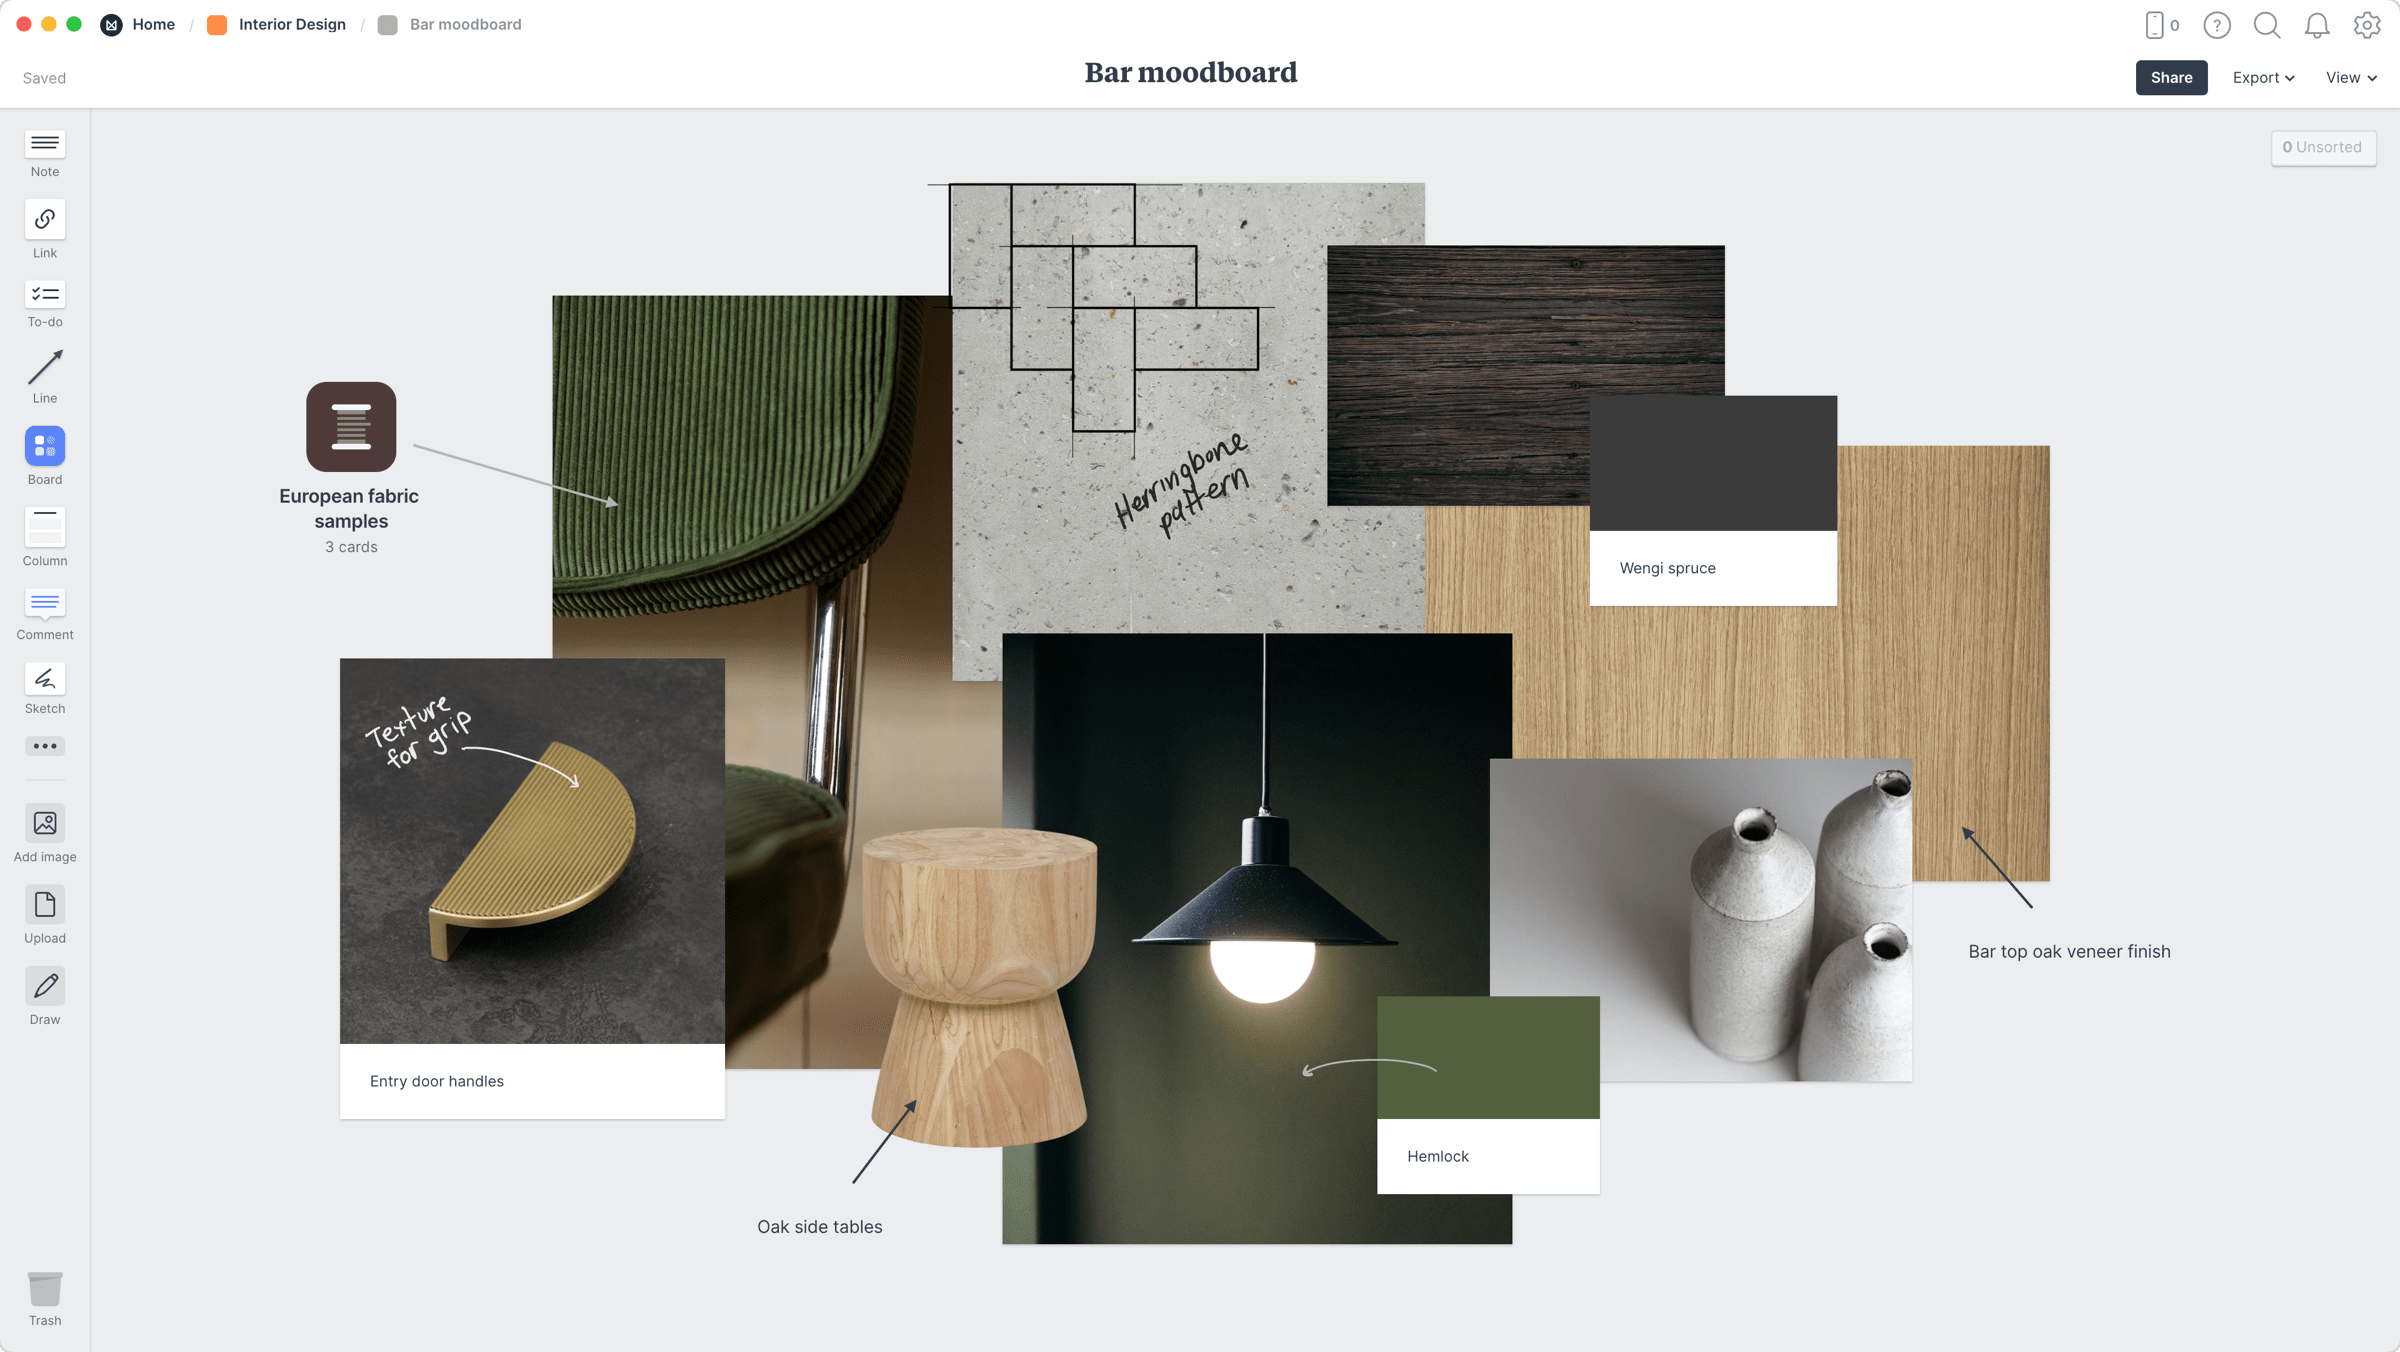Viewport: 2400px width, 1352px height.
Task: Navigate to Home tab
Action: coord(153,25)
